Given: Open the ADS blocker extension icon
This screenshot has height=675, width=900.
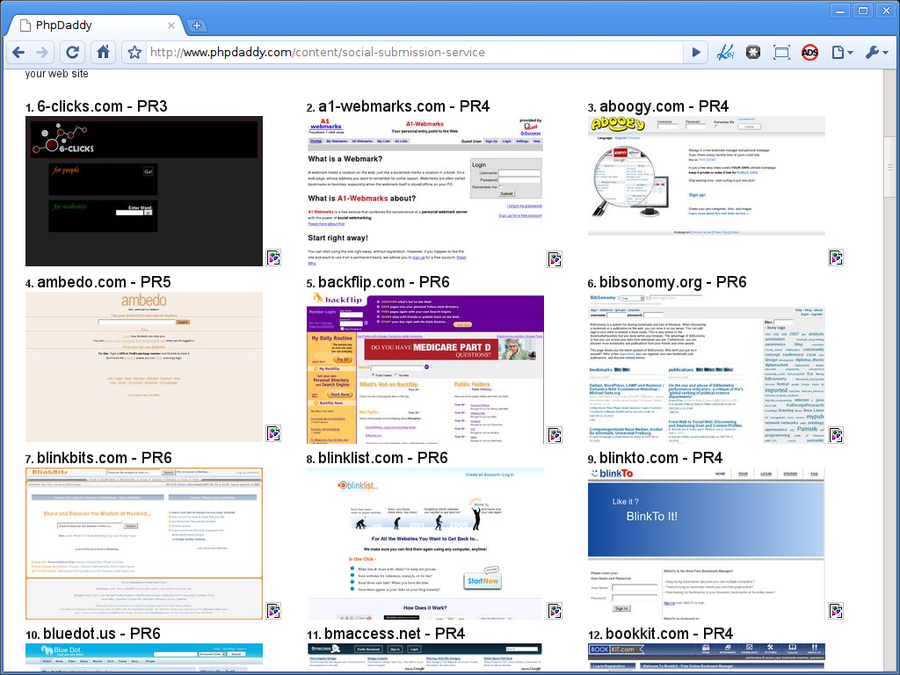Looking at the screenshot, I should coord(810,53).
